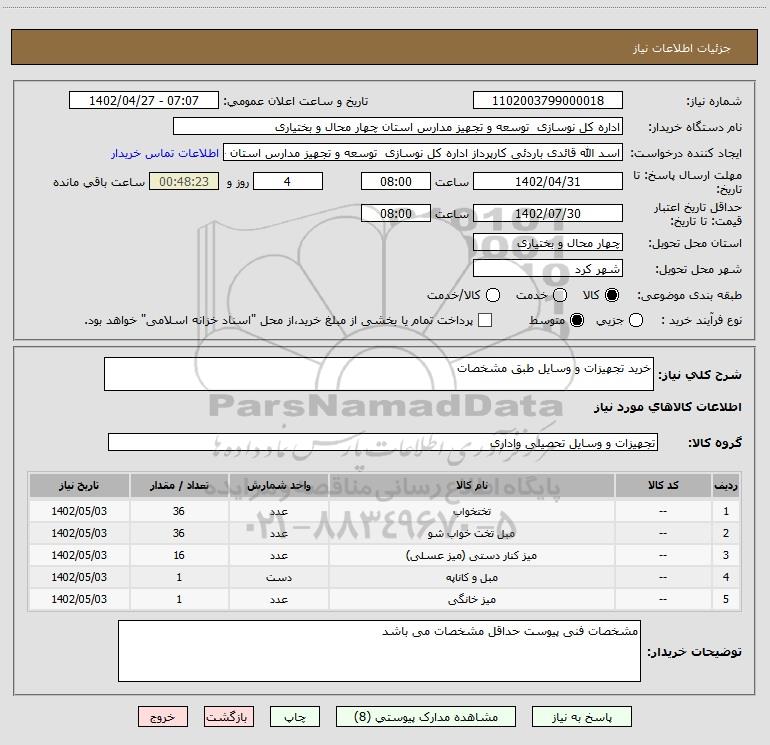The height and width of the screenshot is (745, 770).
Task: Click the unit دست in مبل و کاناپه row
Action: tap(278, 578)
